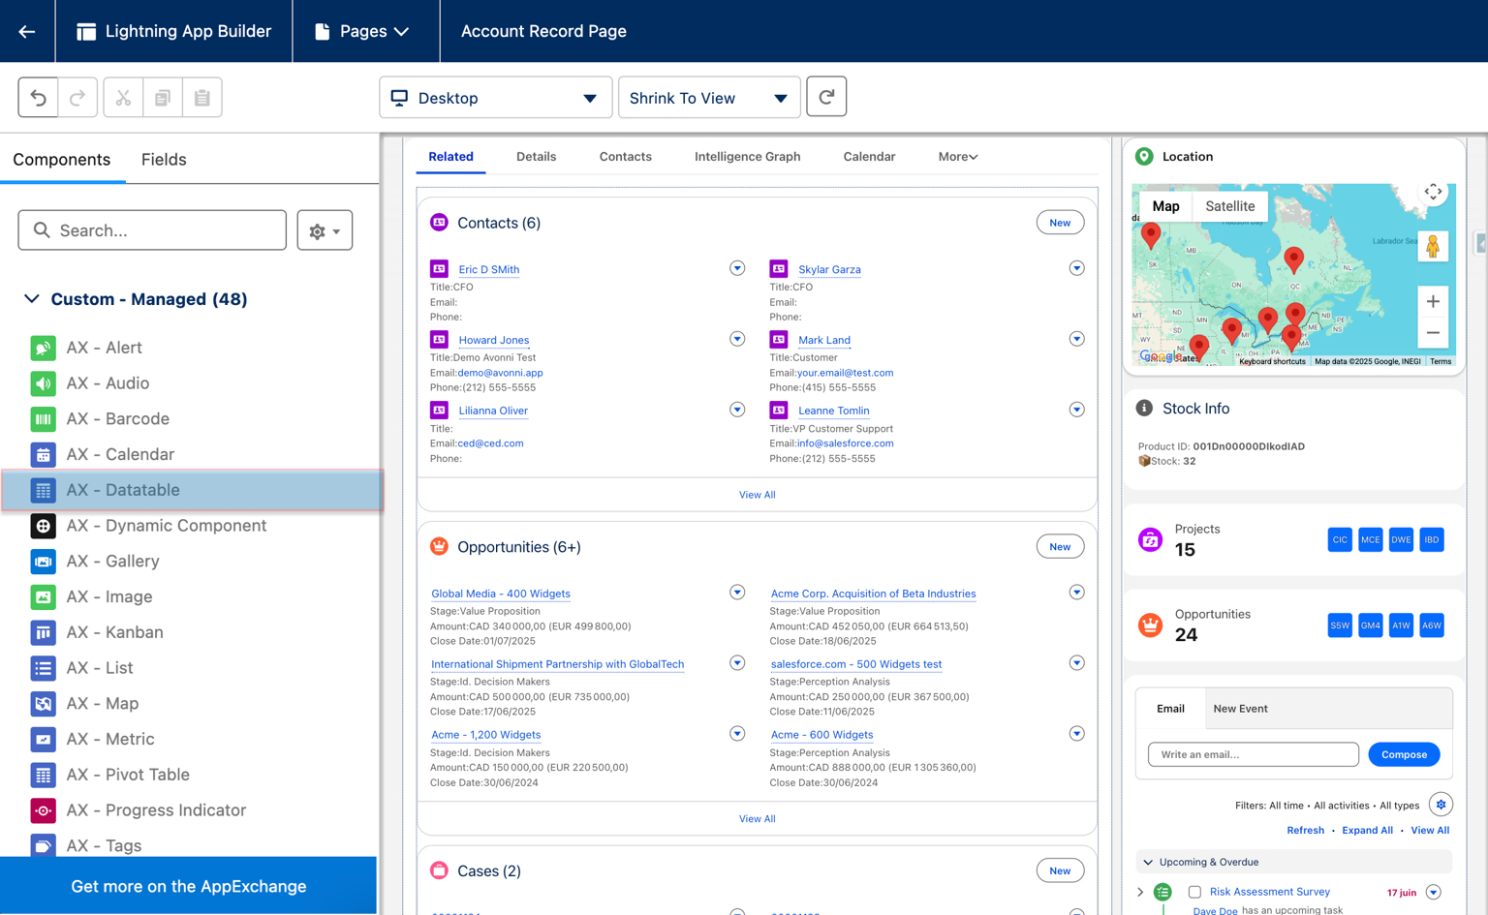Click New button in Contacts card
The height and width of the screenshot is (915, 1488).
click(x=1060, y=223)
